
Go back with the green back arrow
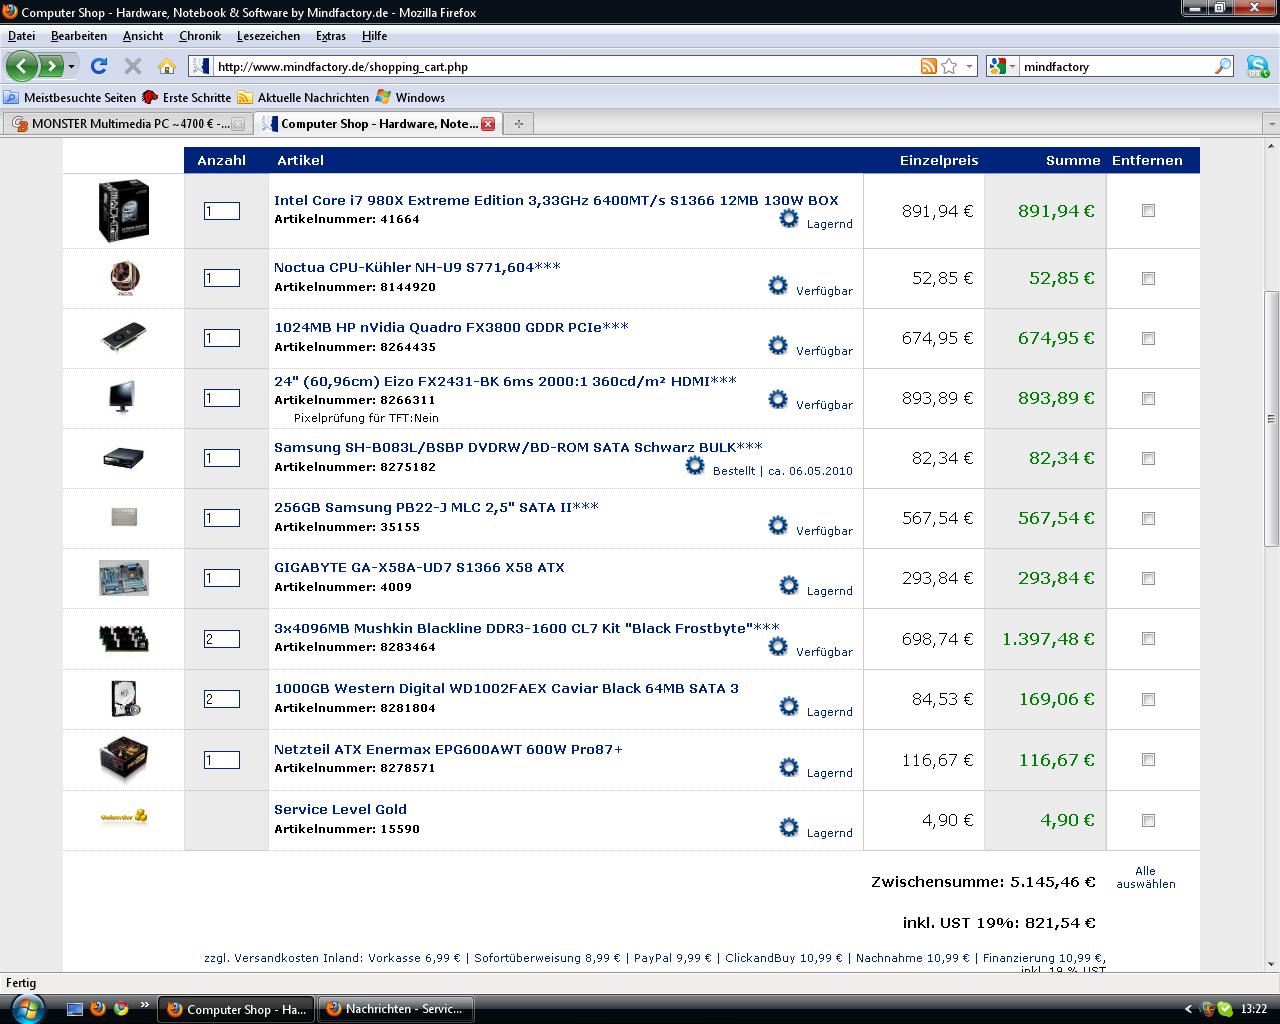(21, 67)
